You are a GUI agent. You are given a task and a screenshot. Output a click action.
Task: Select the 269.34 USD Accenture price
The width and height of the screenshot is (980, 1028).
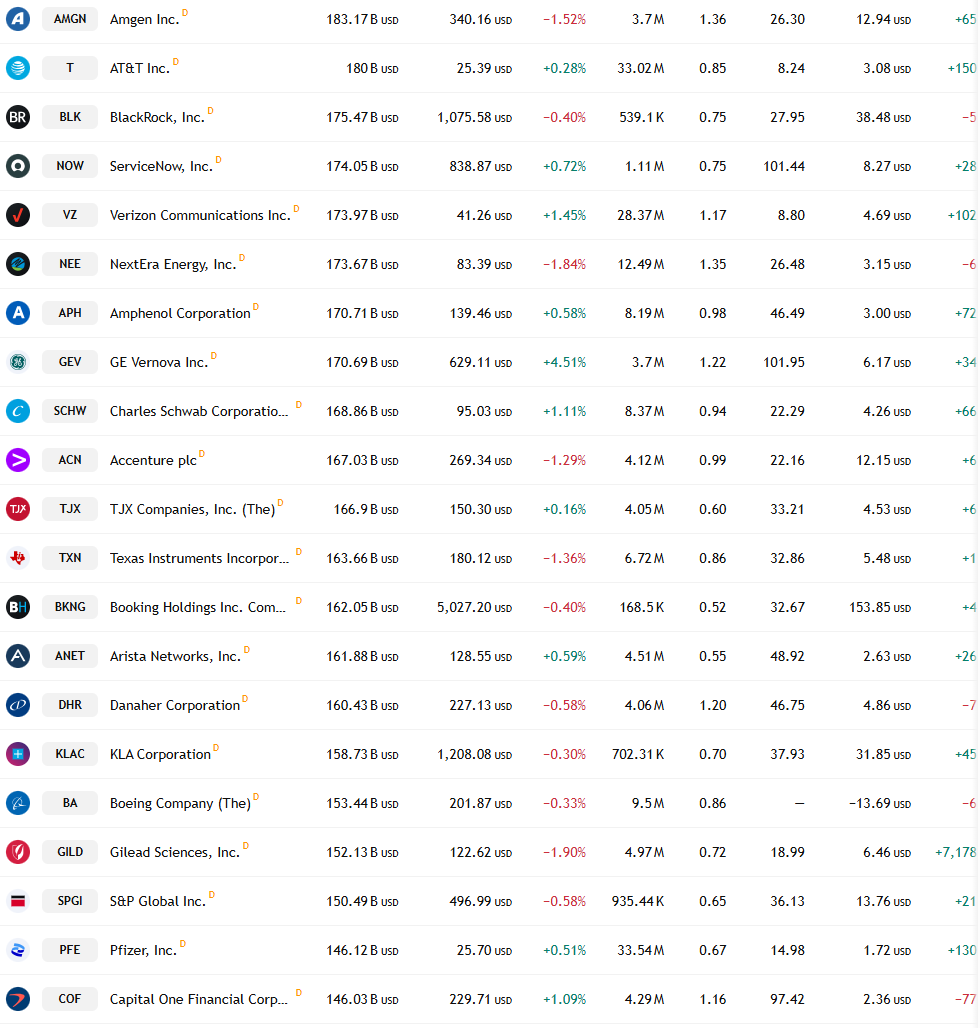480,460
